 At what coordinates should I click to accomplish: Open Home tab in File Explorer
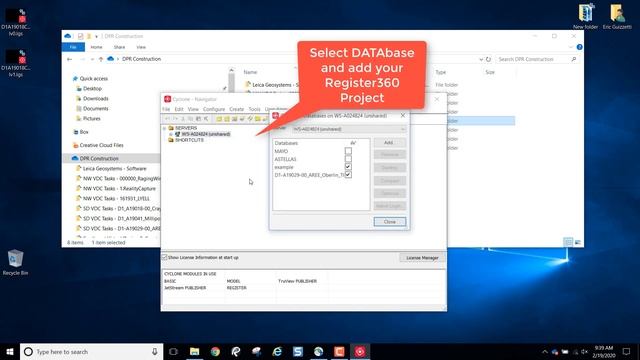point(96,47)
